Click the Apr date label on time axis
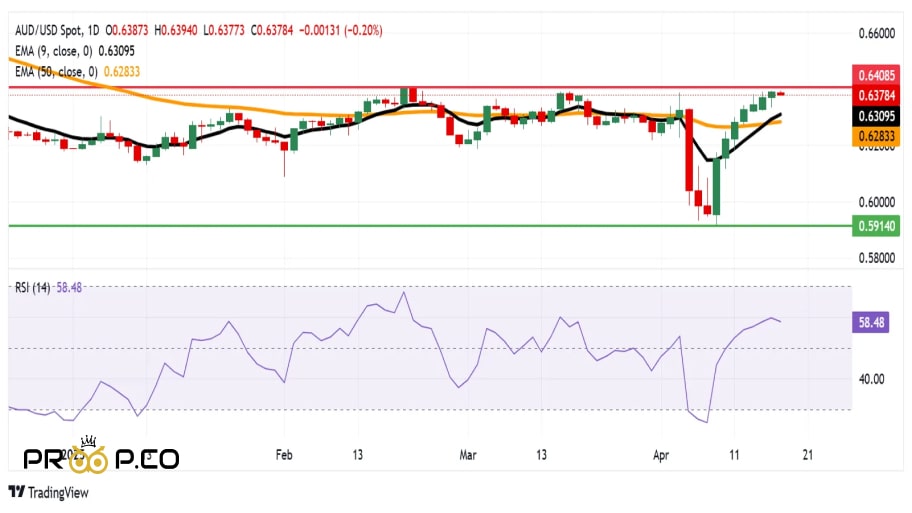The image size is (912, 513). pos(661,455)
